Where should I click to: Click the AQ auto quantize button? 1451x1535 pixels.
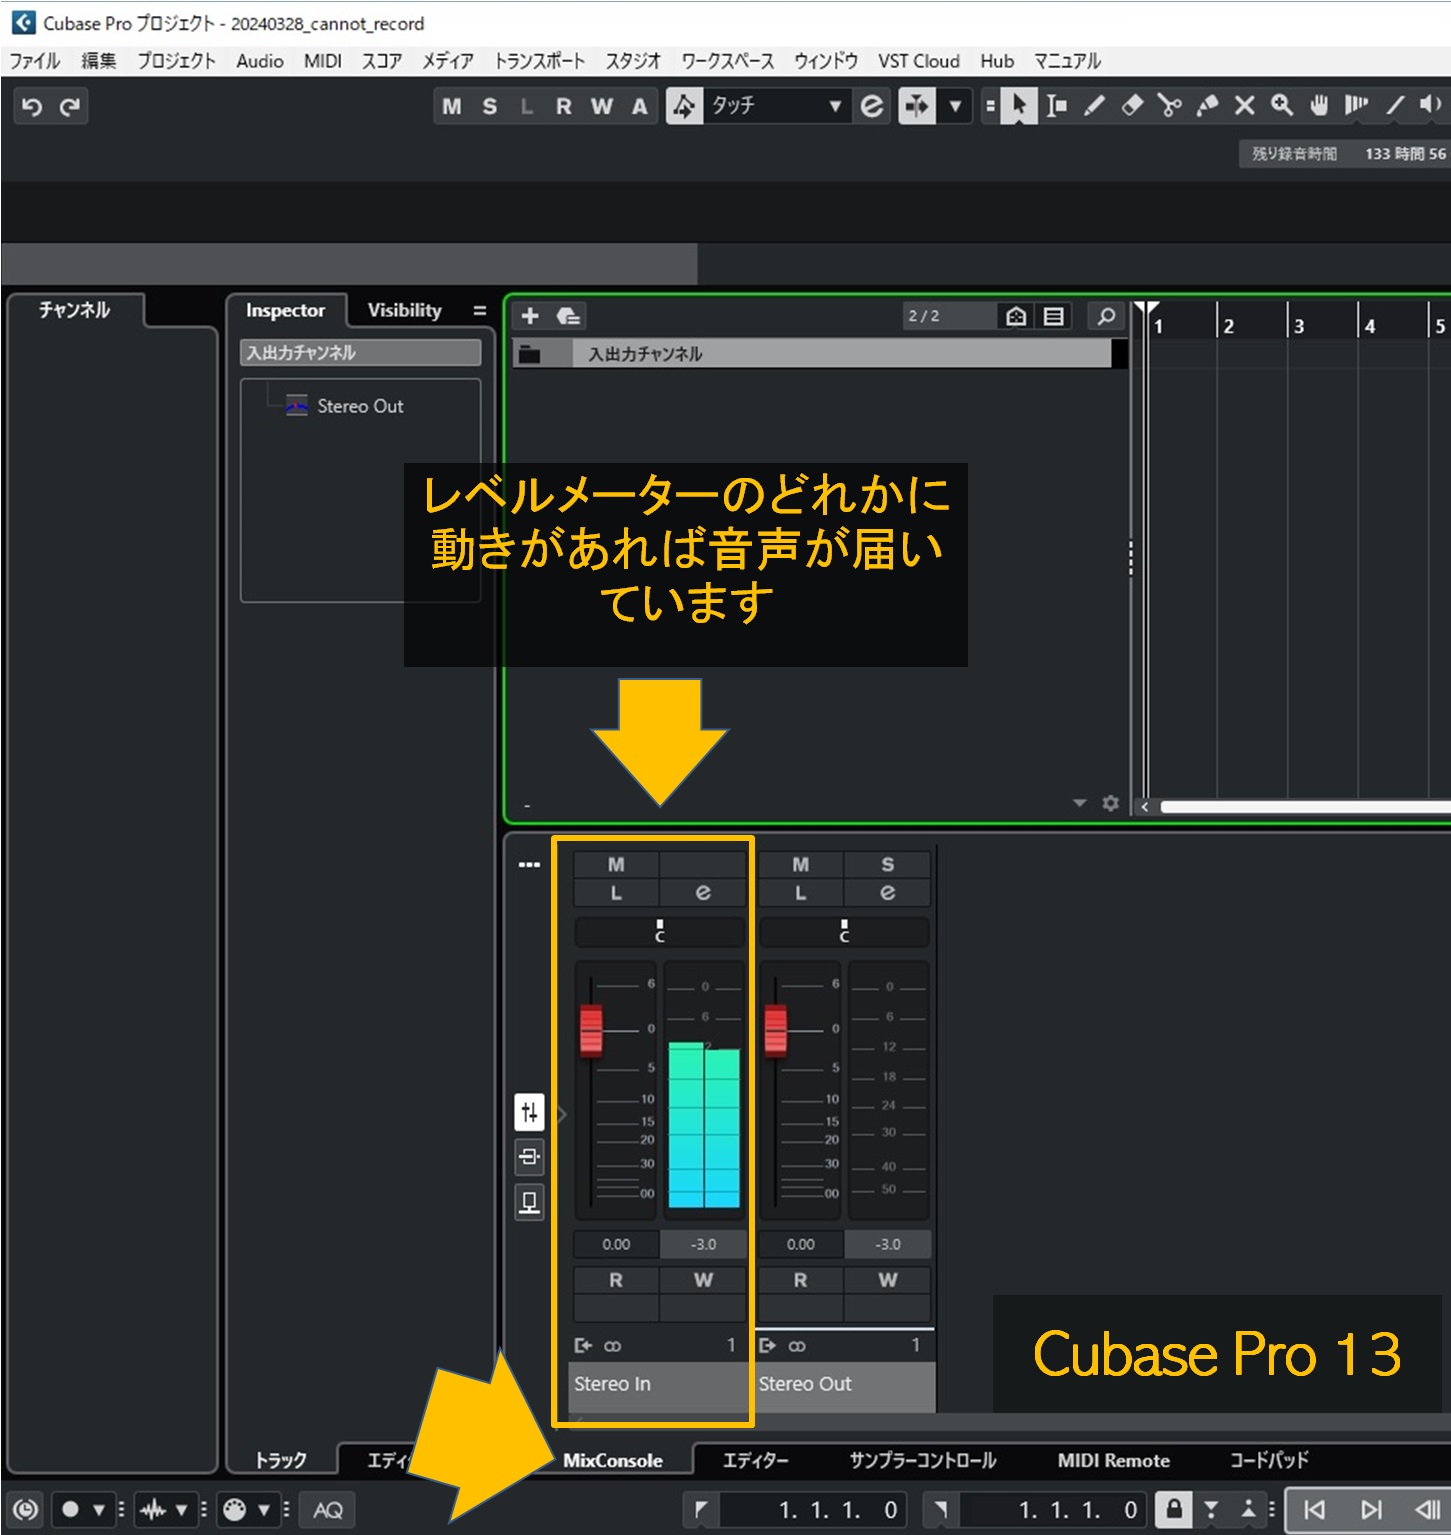pos(328,1510)
